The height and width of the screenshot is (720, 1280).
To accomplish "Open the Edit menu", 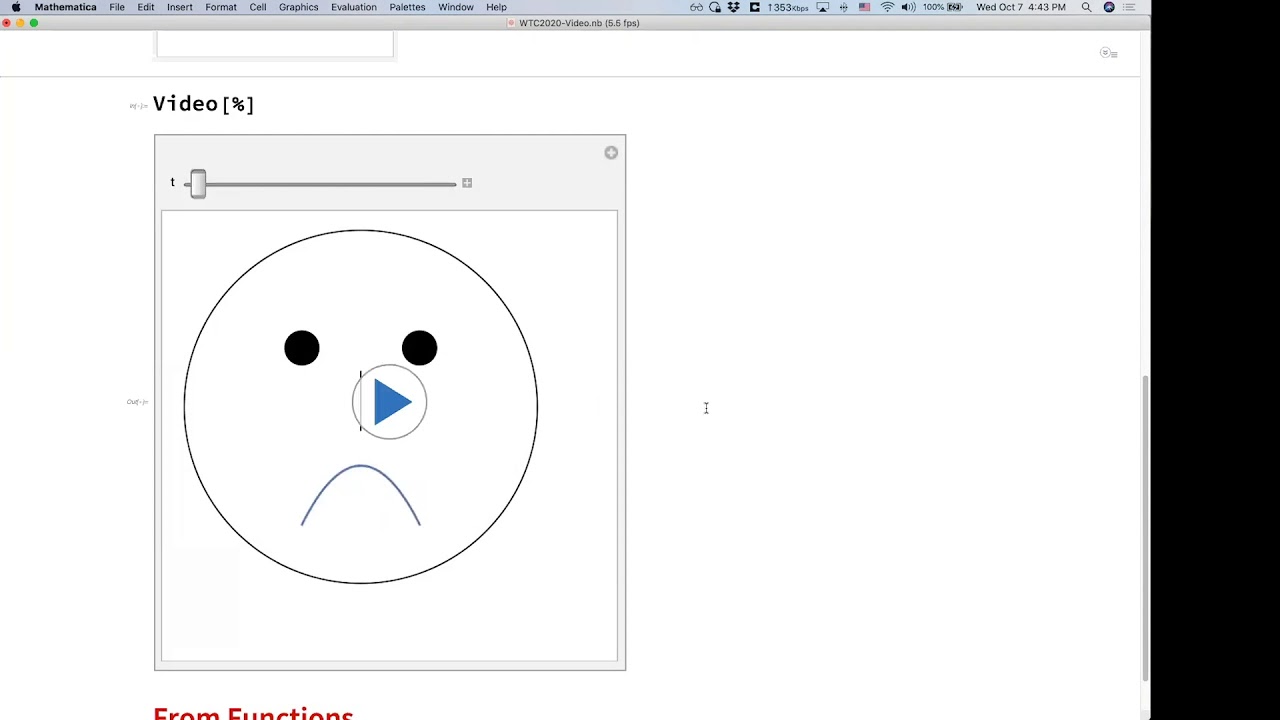I will (x=146, y=7).
